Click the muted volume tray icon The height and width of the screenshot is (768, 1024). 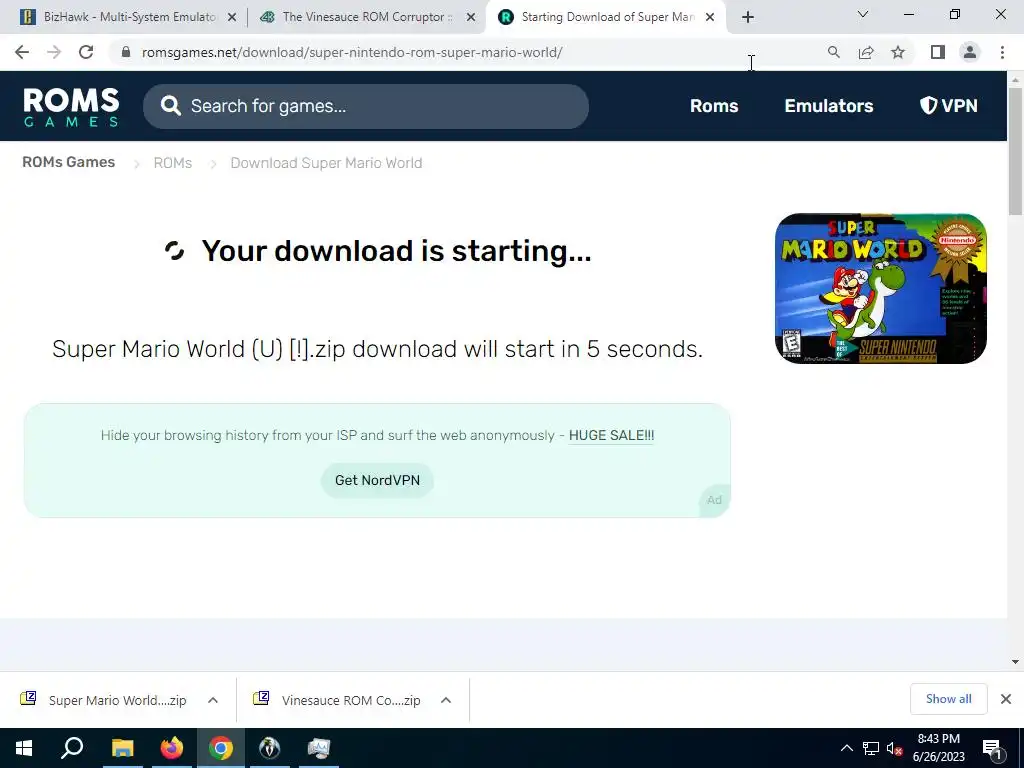click(x=894, y=748)
